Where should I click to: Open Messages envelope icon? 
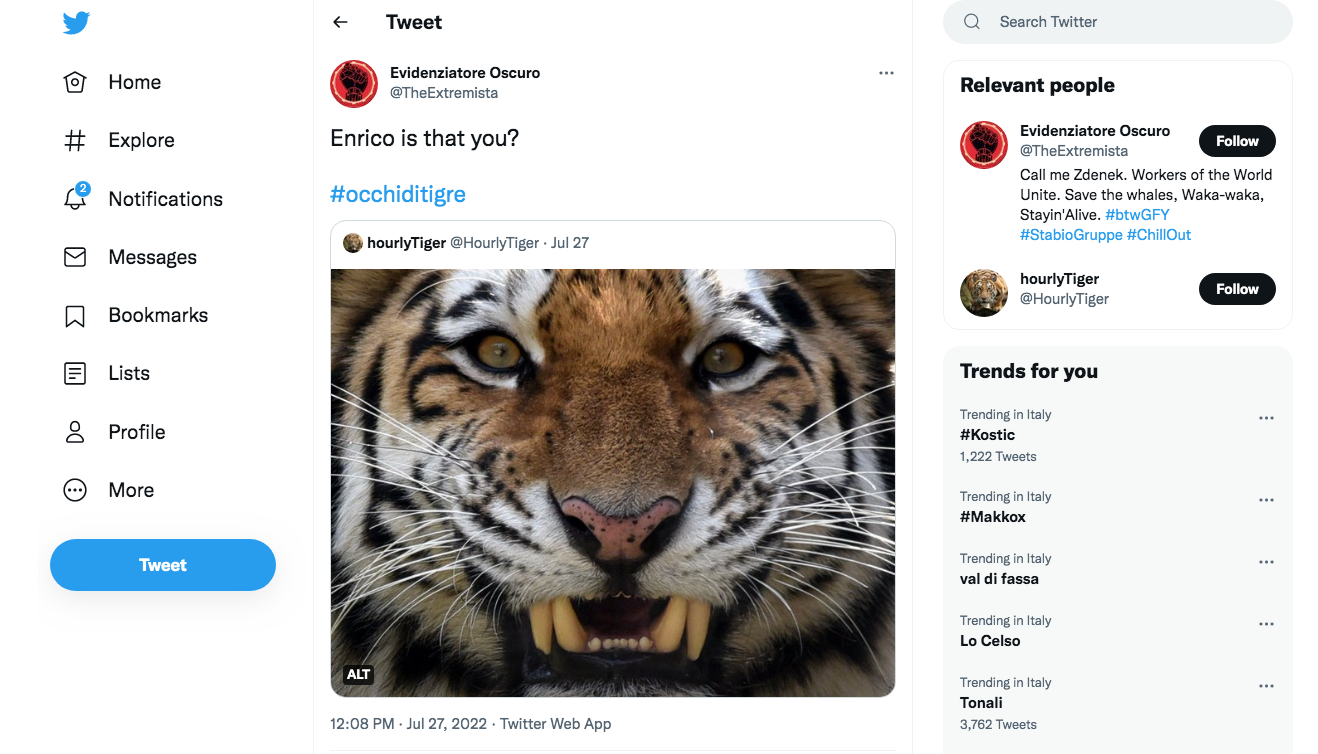(75, 257)
